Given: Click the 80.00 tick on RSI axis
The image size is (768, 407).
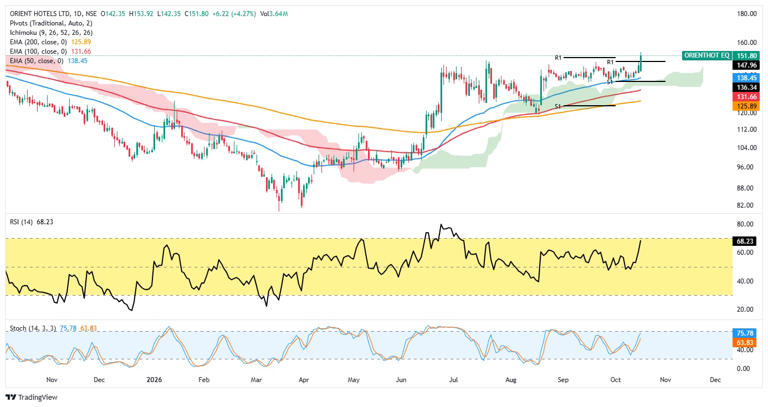Looking at the screenshot, I should (x=747, y=224).
